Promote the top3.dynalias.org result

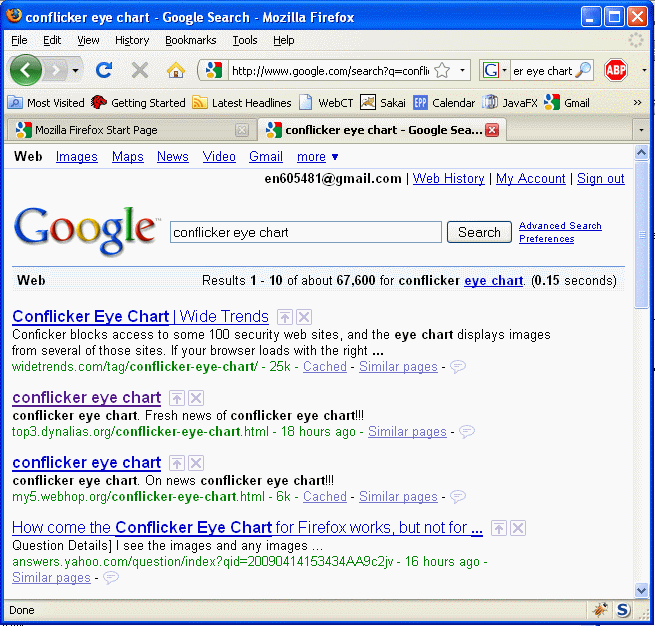(x=177, y=398)
